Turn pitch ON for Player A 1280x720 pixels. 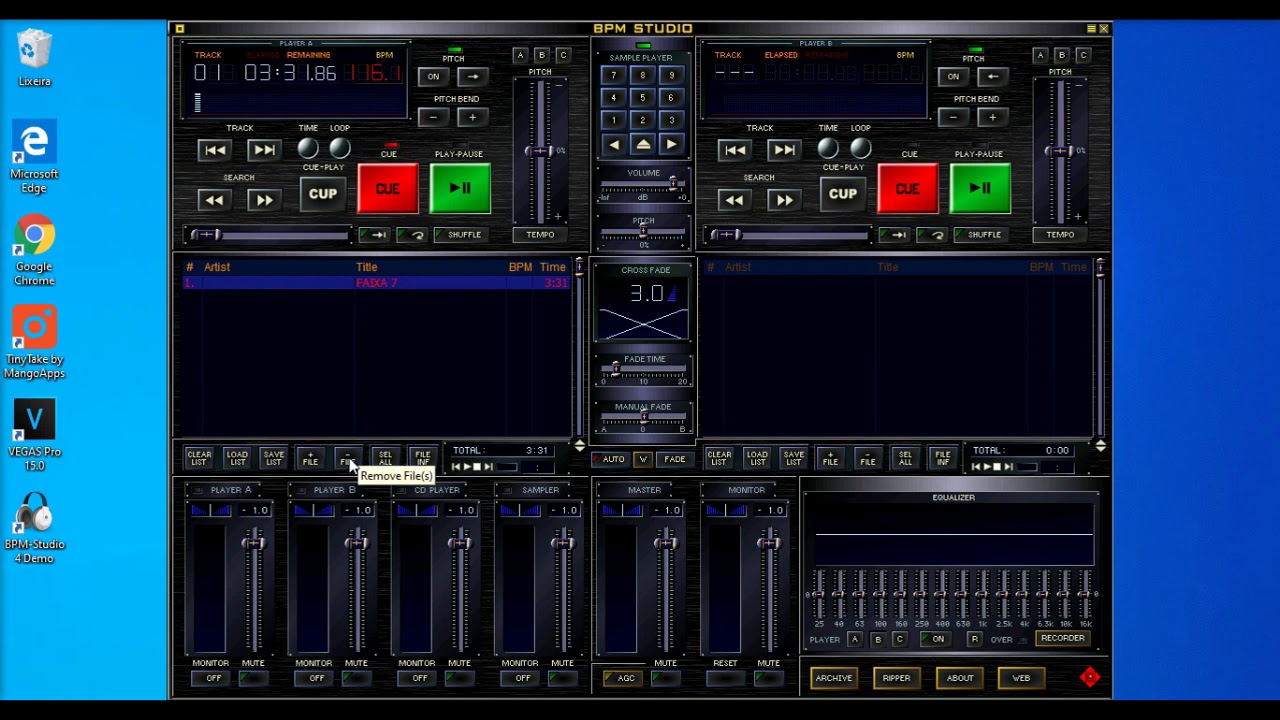433,77
